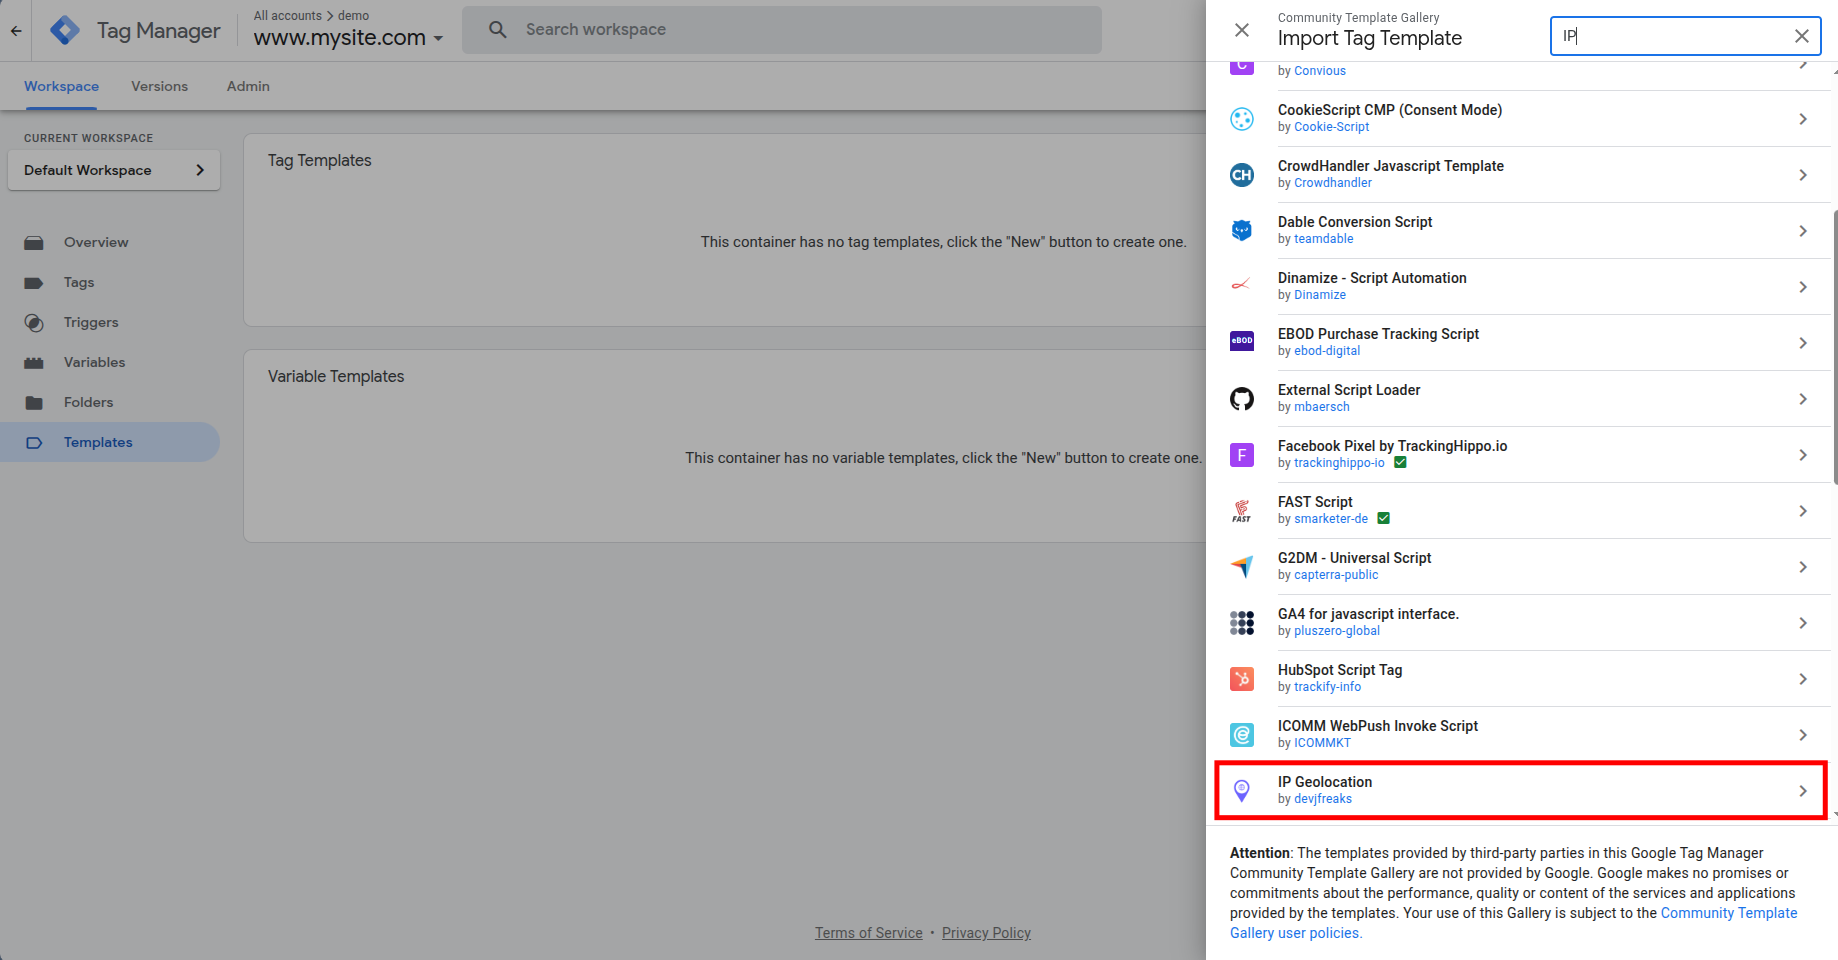Image resolution: width=1838 pixels, height=960 pixels.
Task: Open the Crowdhandler author link
Action: (x=1333, y=183)
